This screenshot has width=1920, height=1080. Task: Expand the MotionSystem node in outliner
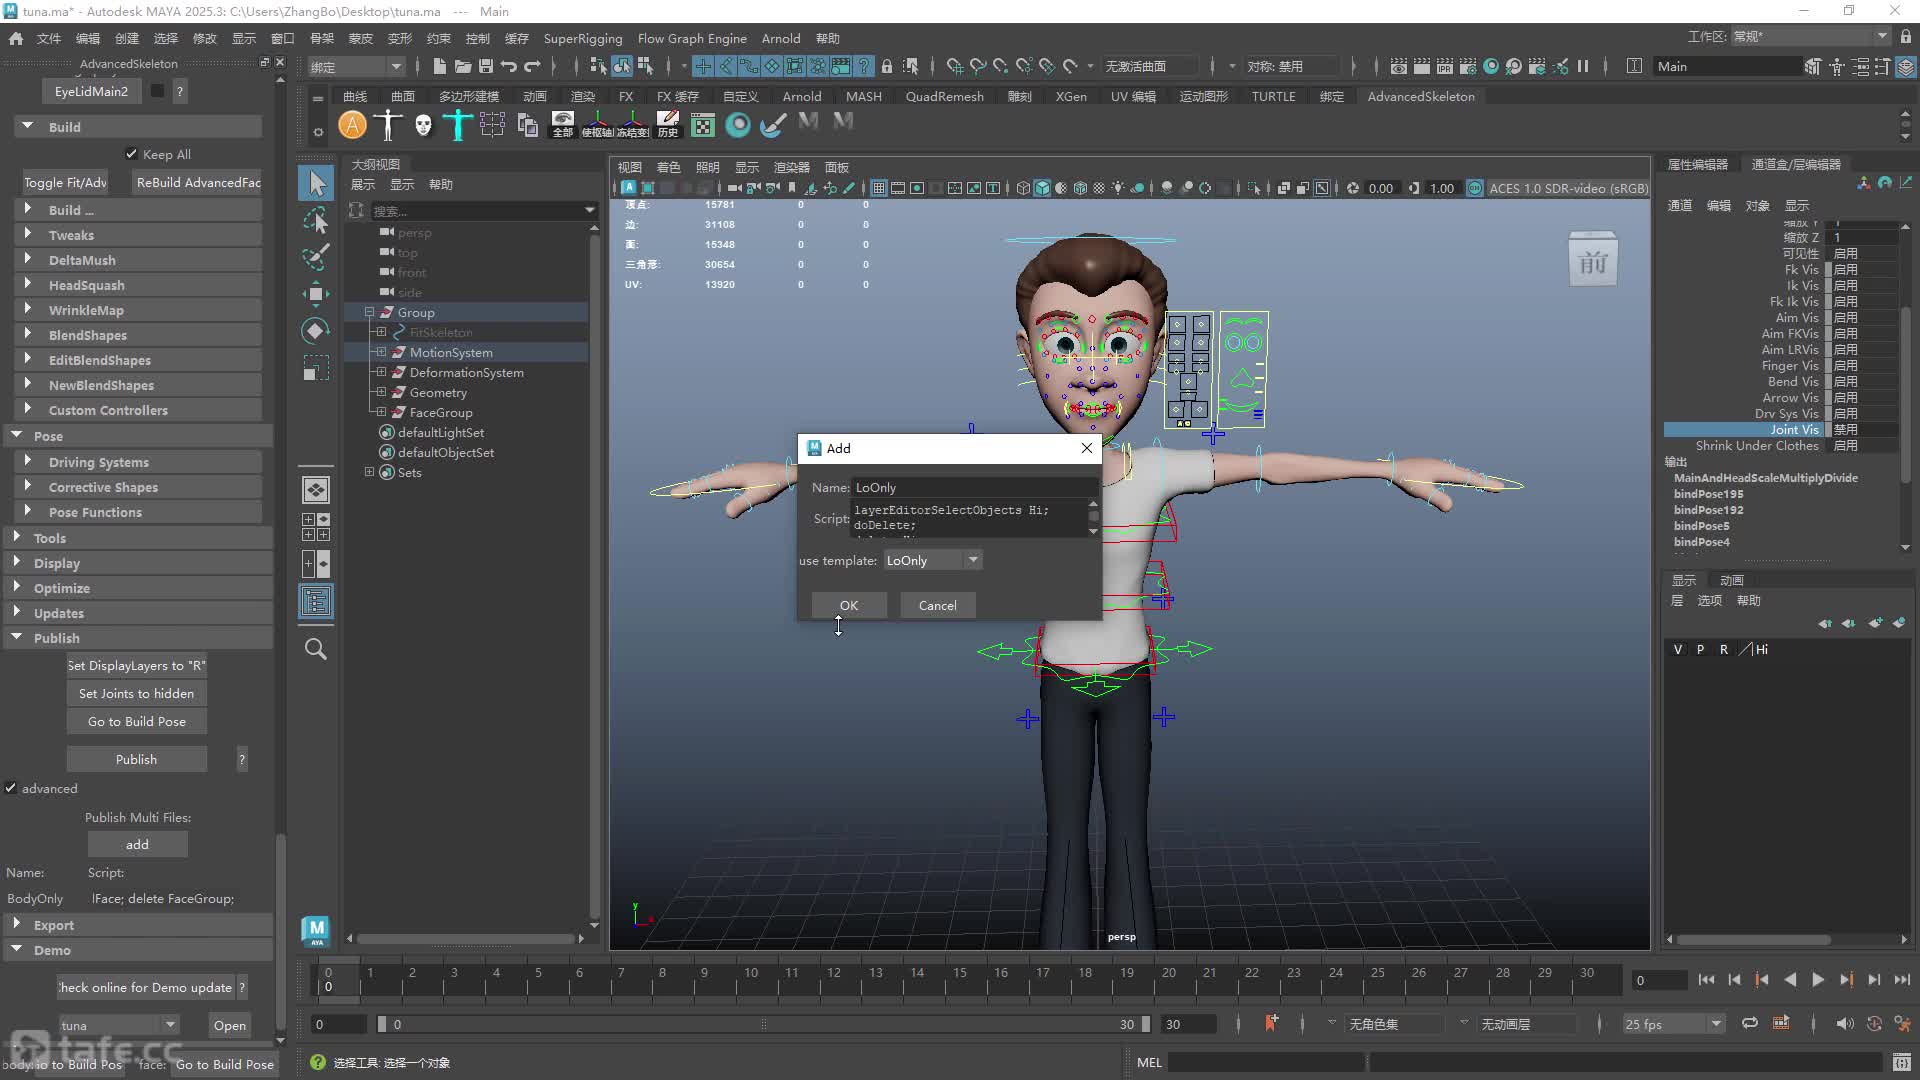(x=381, y=352)
